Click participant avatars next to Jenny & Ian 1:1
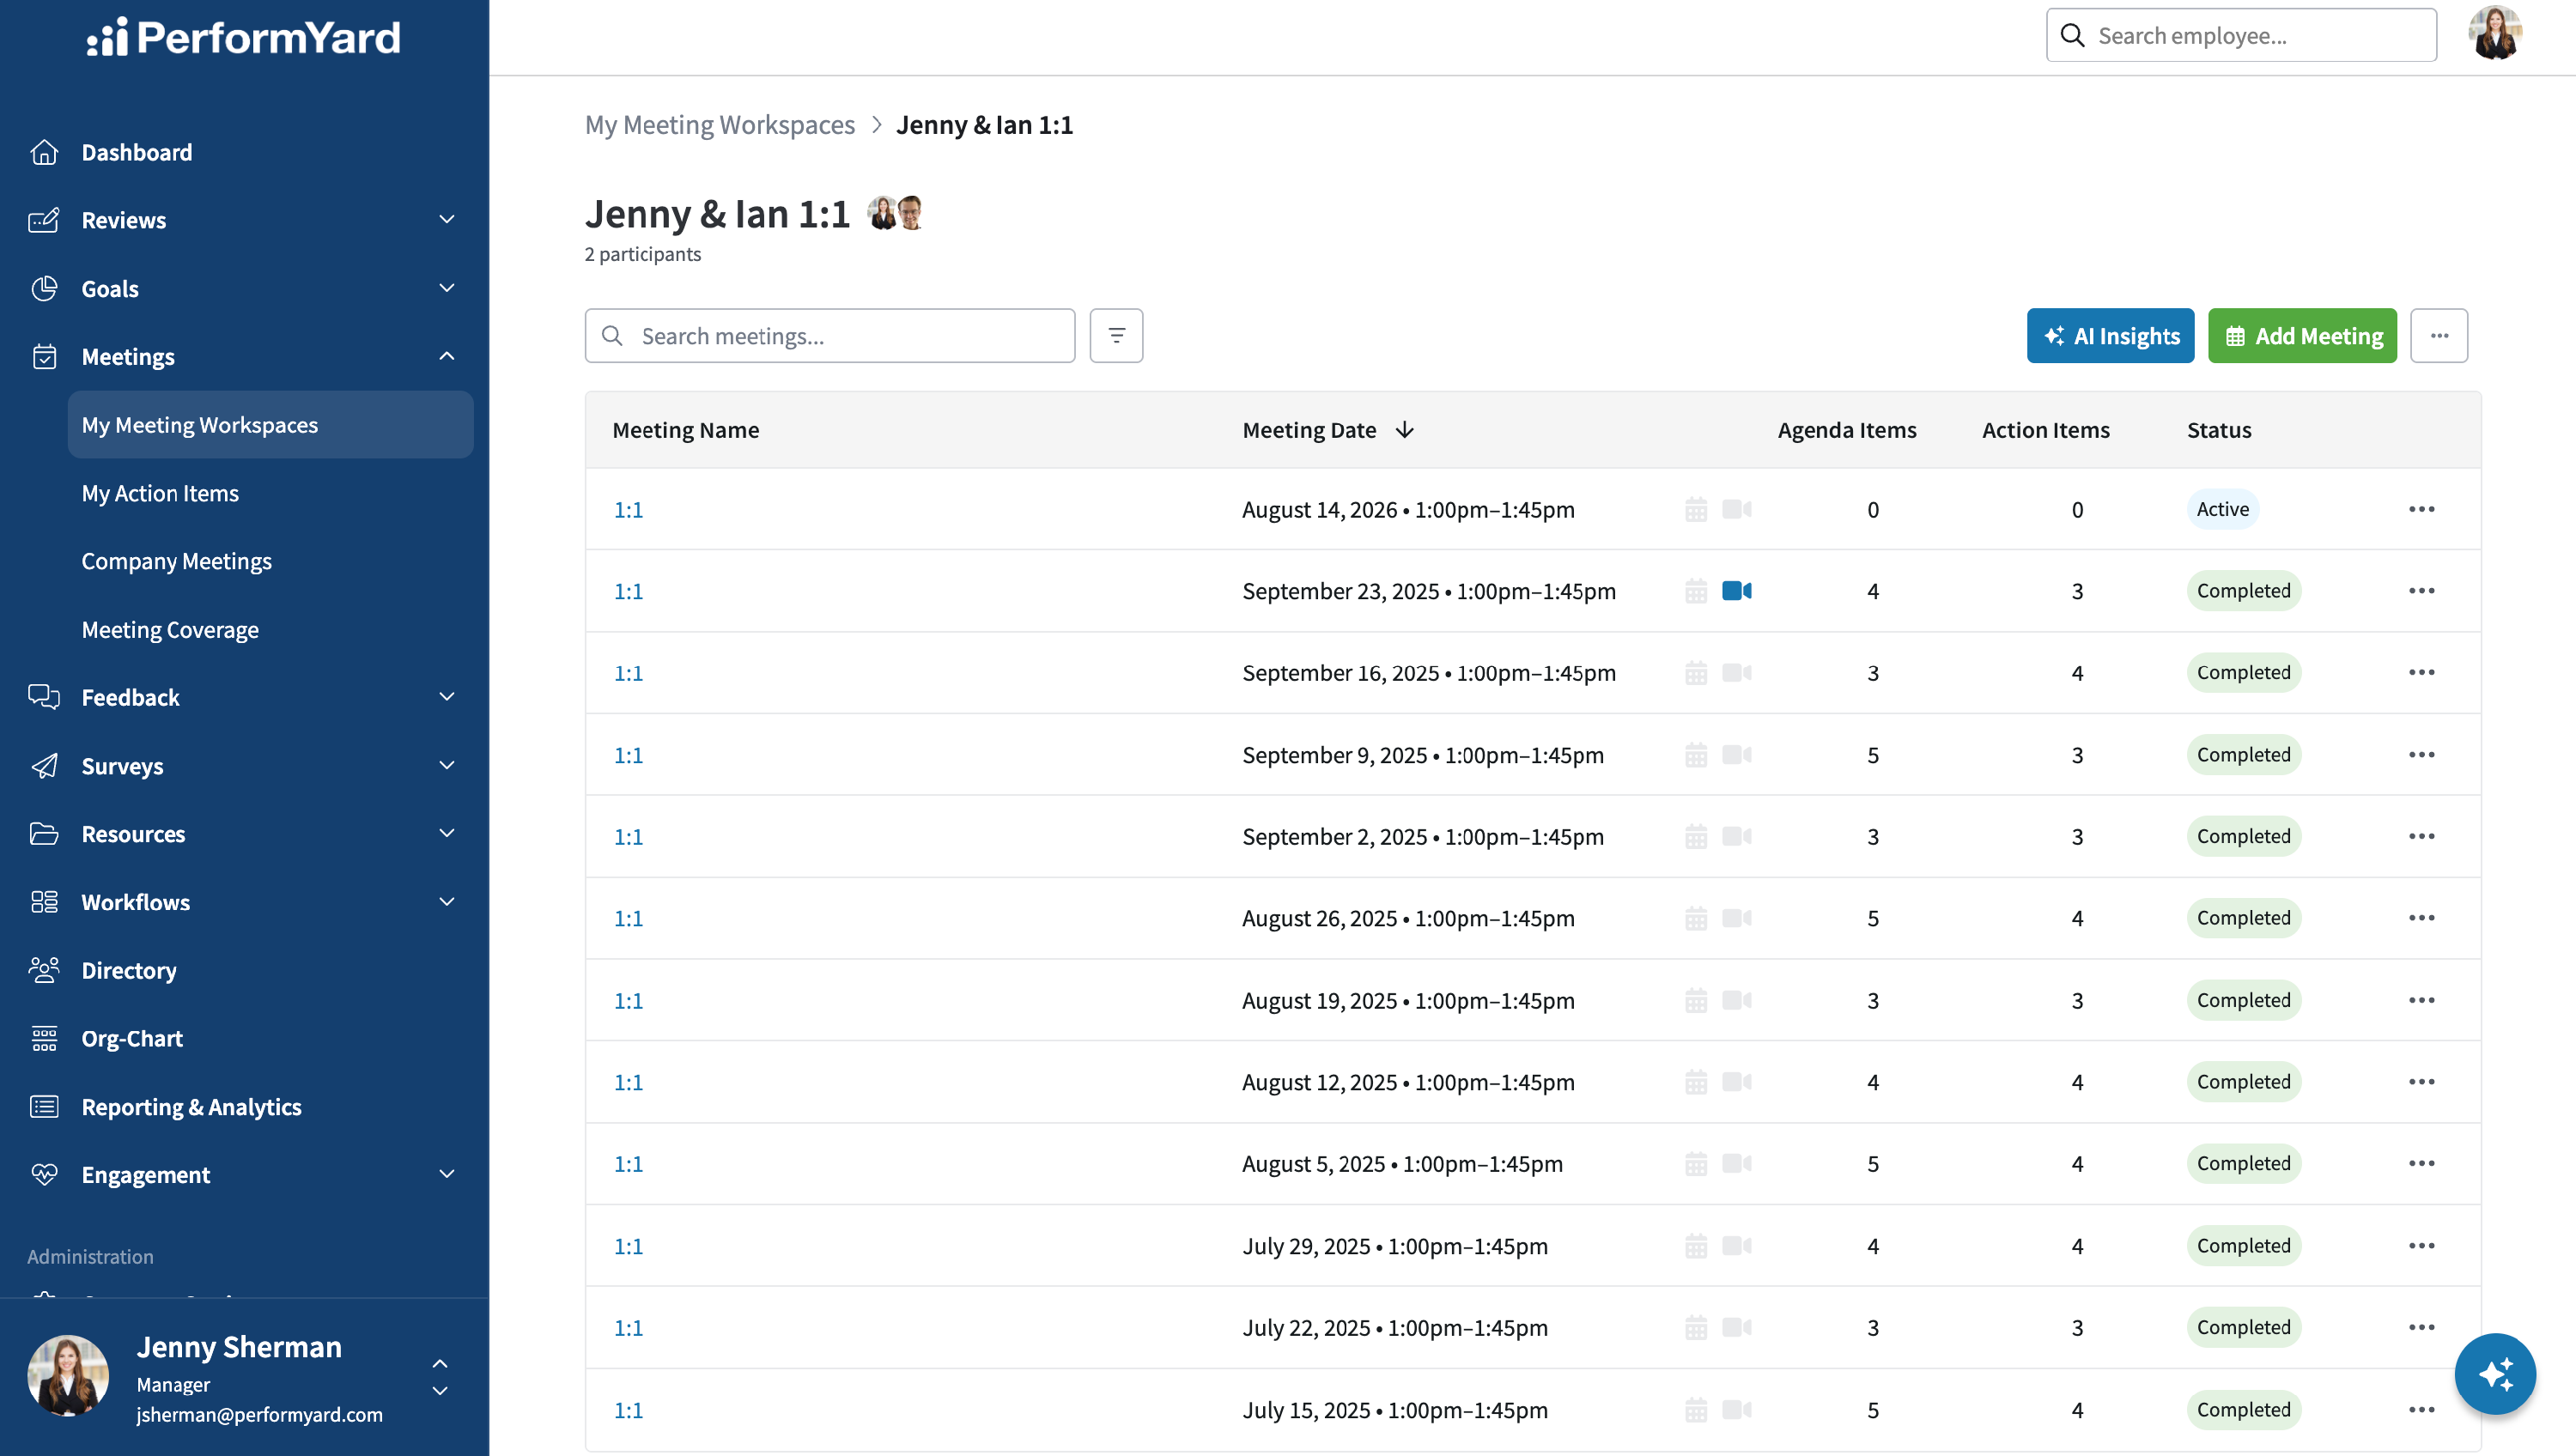The height and width of the screenshot is (1456, 2576). coord(894,213)
